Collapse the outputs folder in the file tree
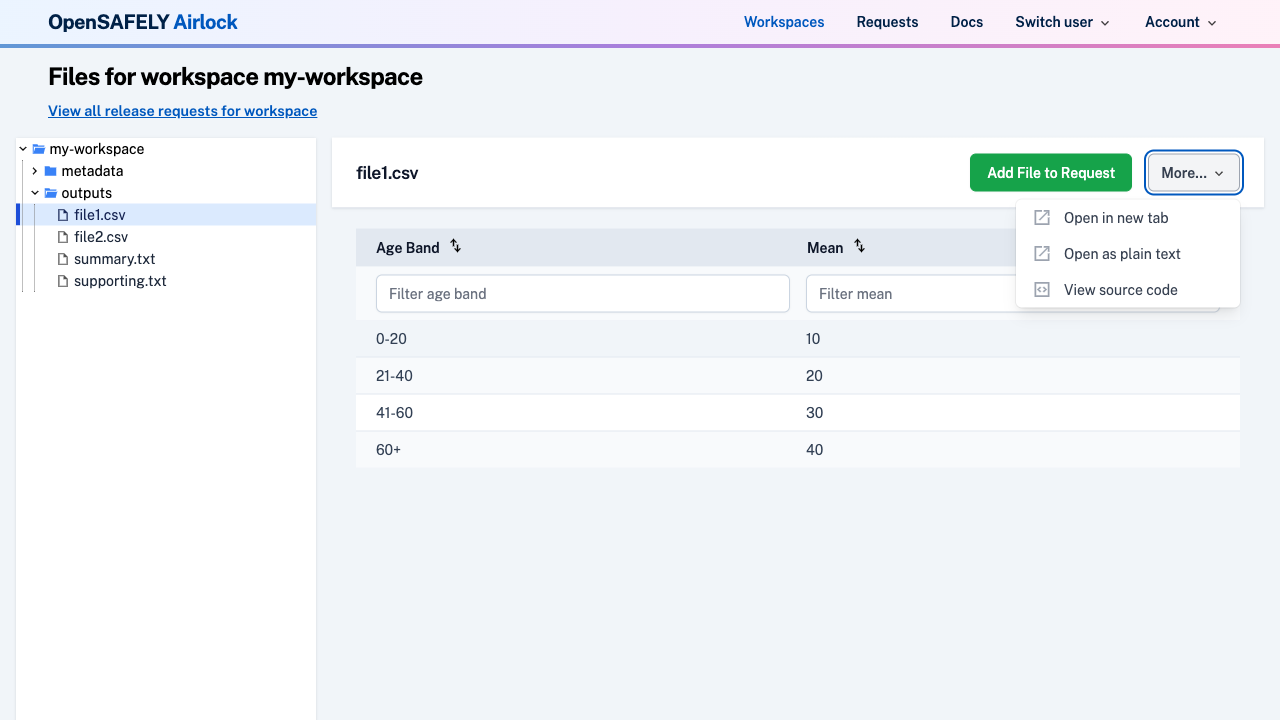The image size is (1280, 720). pos(34,192)
